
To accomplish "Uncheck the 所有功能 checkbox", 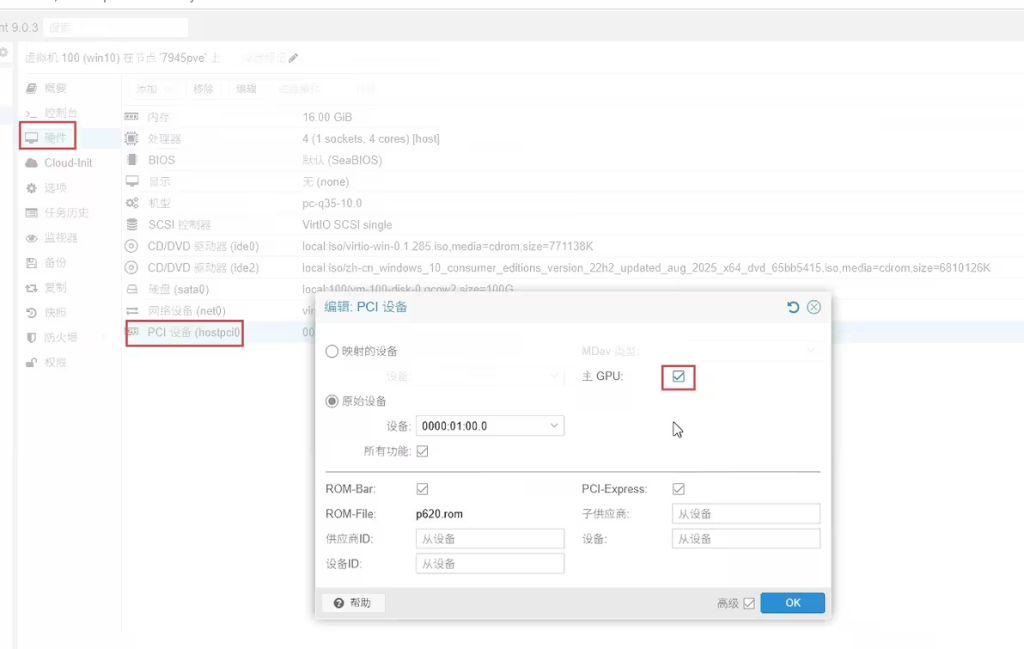I will [x=422, y=451].
